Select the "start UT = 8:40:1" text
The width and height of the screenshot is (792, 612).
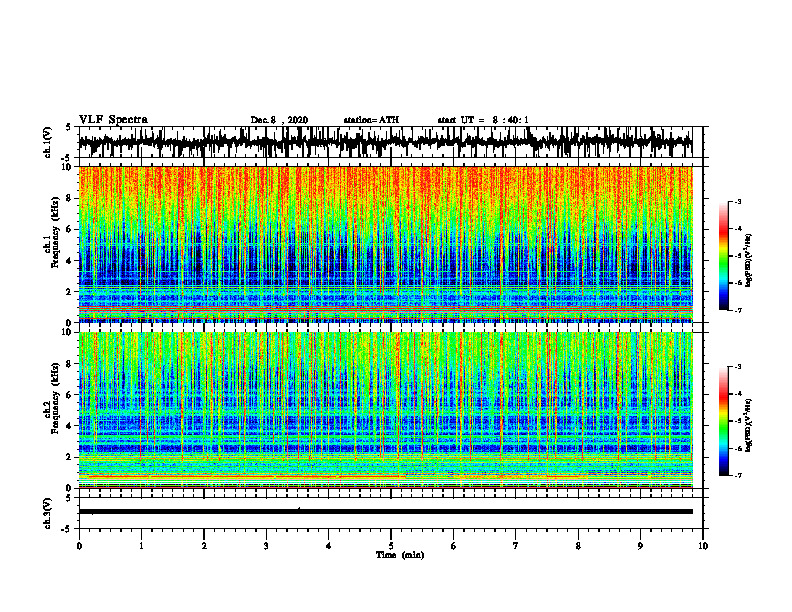pos(483,120)
